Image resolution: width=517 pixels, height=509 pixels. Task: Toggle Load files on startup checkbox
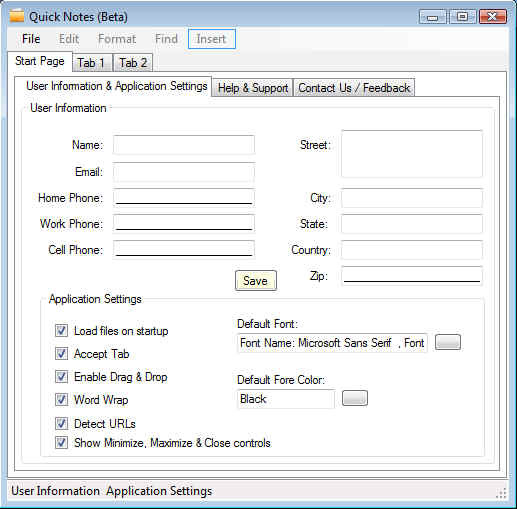pyautogui.click(x=61, y=331)
